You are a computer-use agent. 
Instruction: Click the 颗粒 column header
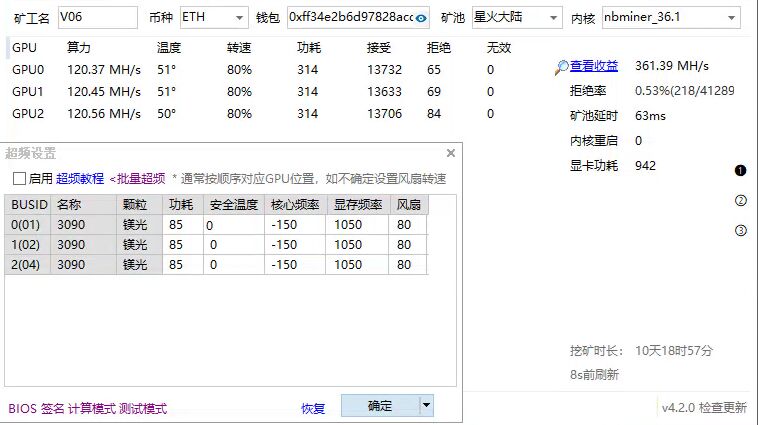(x=139, y=205)
